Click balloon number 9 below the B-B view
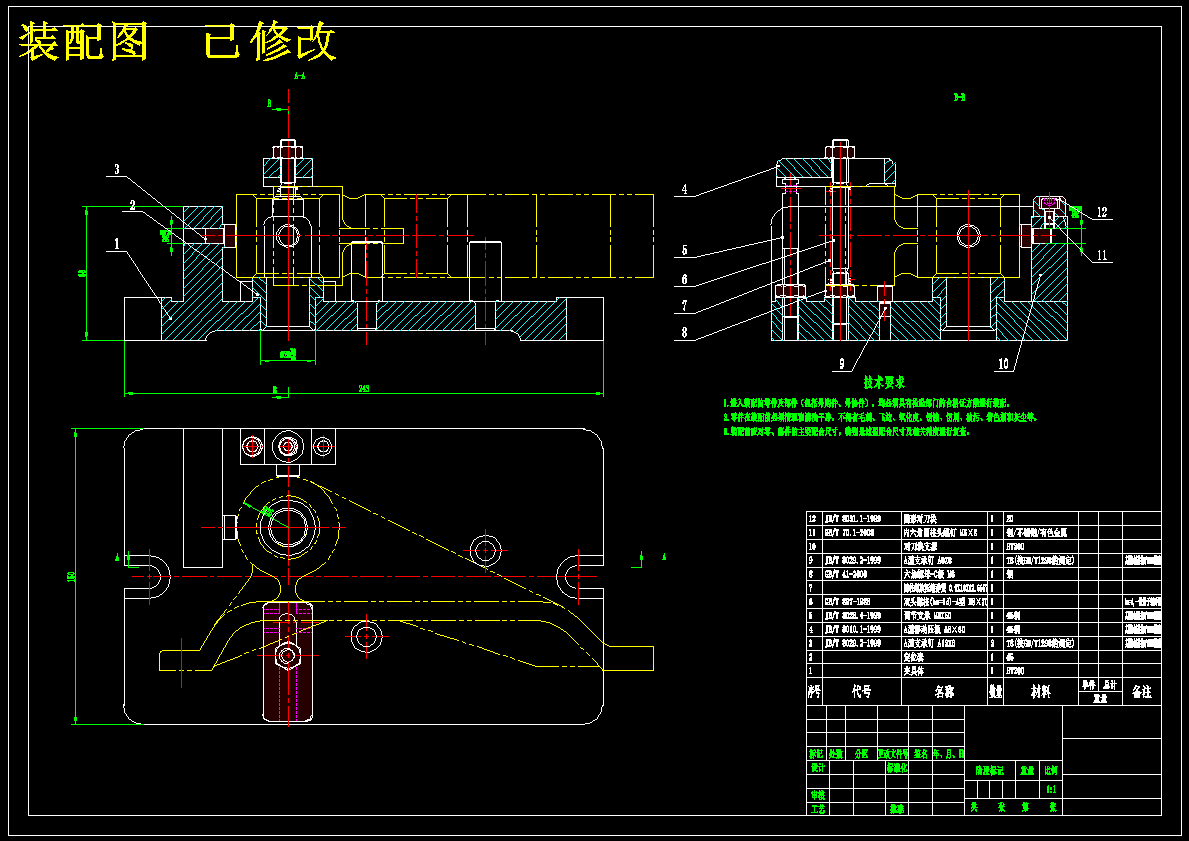The width and height of the screenshot is (1189, 841). (x=841, y=365)
